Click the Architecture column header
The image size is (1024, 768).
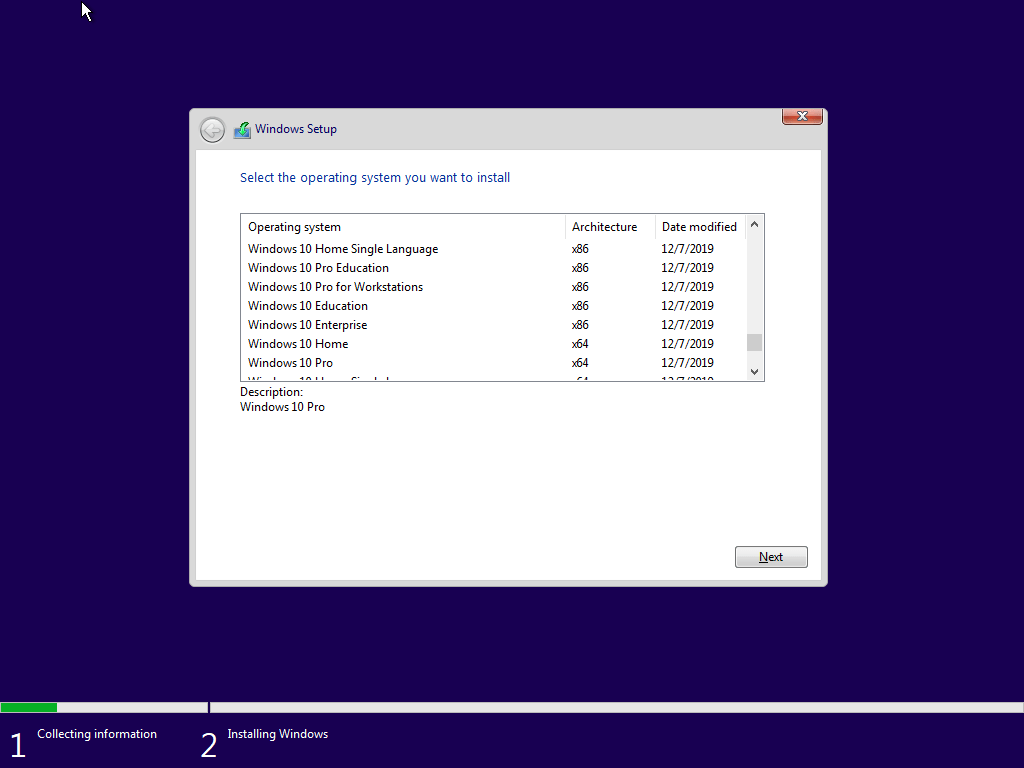(610, 227)
